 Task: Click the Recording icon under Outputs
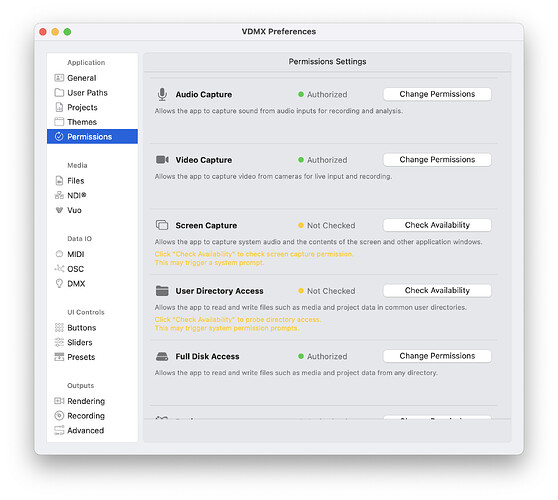coord(59,416)
